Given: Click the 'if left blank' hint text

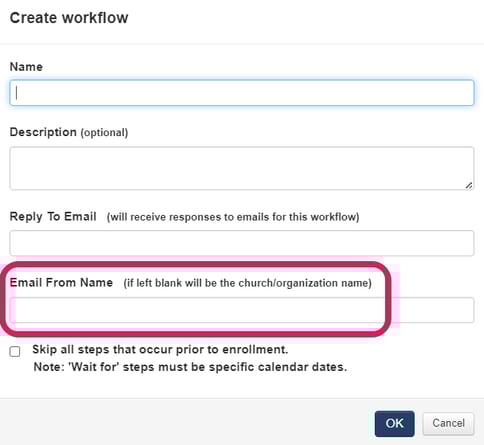Looking at the screenshot, I should point(247,283).
